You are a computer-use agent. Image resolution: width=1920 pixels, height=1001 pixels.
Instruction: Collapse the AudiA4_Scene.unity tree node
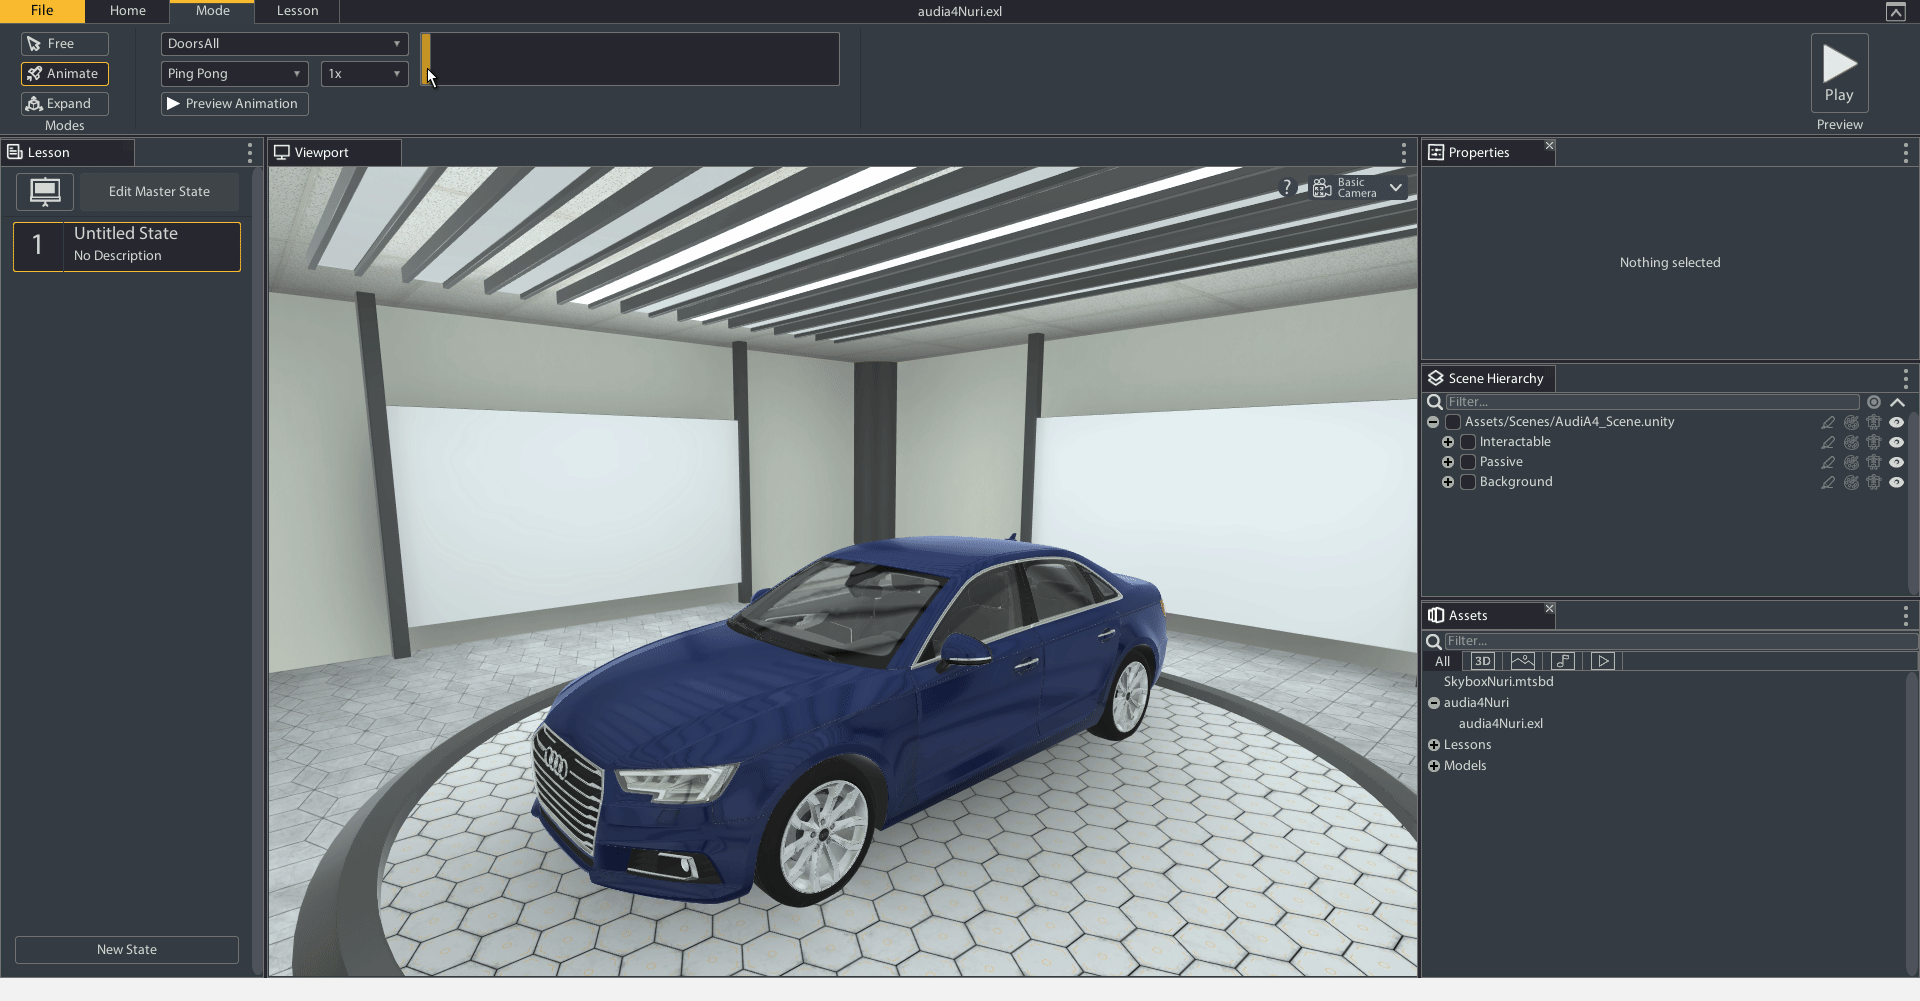click(1433, 422)
